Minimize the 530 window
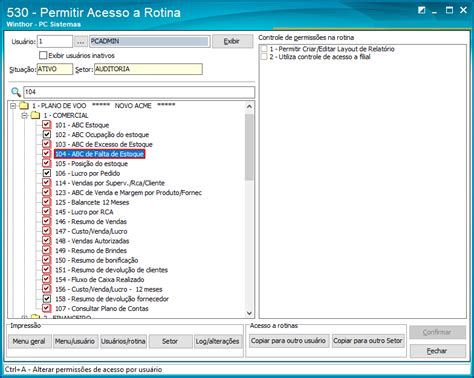Viewport: 474px width, 378px height. [434, 11]
